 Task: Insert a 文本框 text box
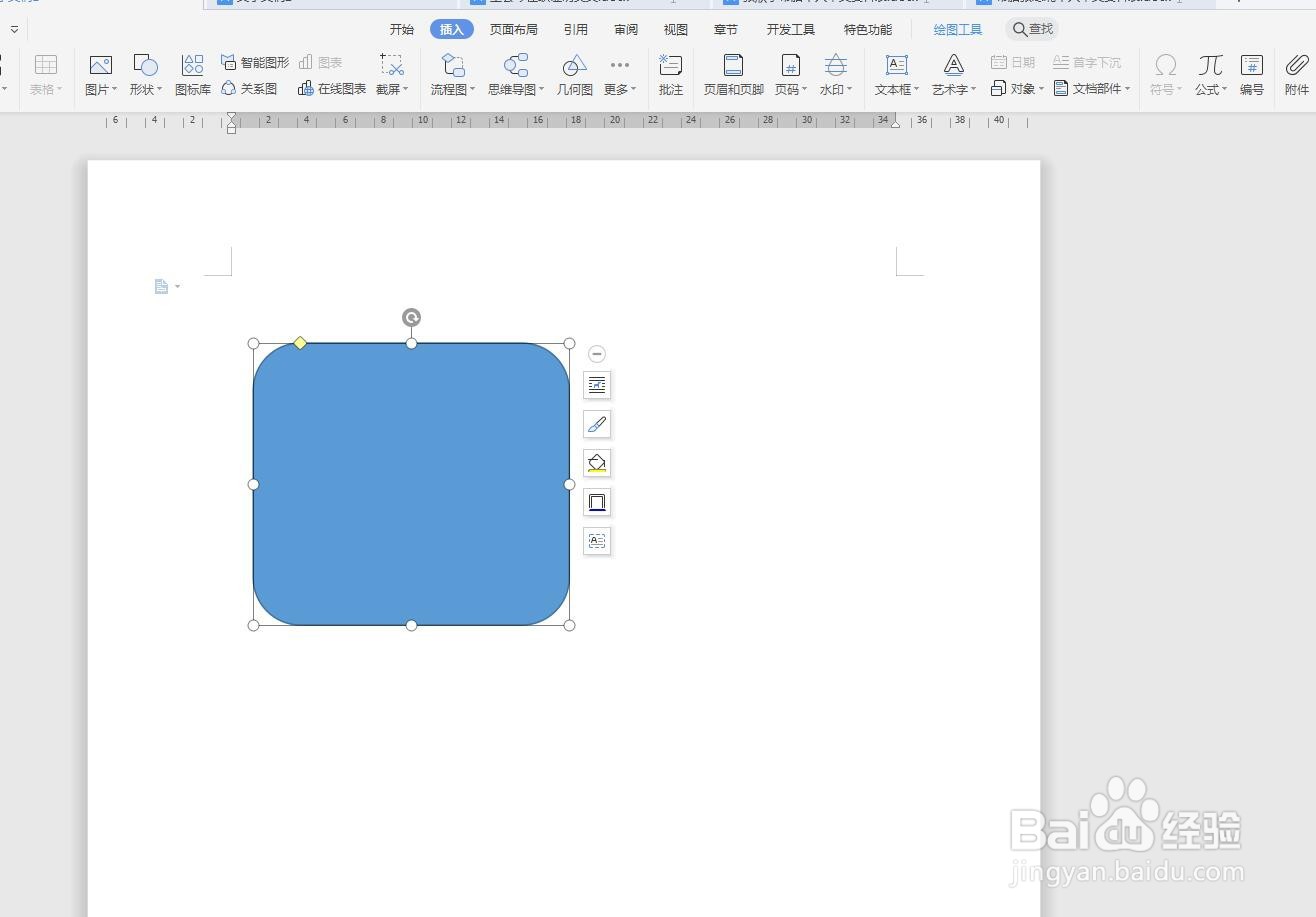click(896, 66)
